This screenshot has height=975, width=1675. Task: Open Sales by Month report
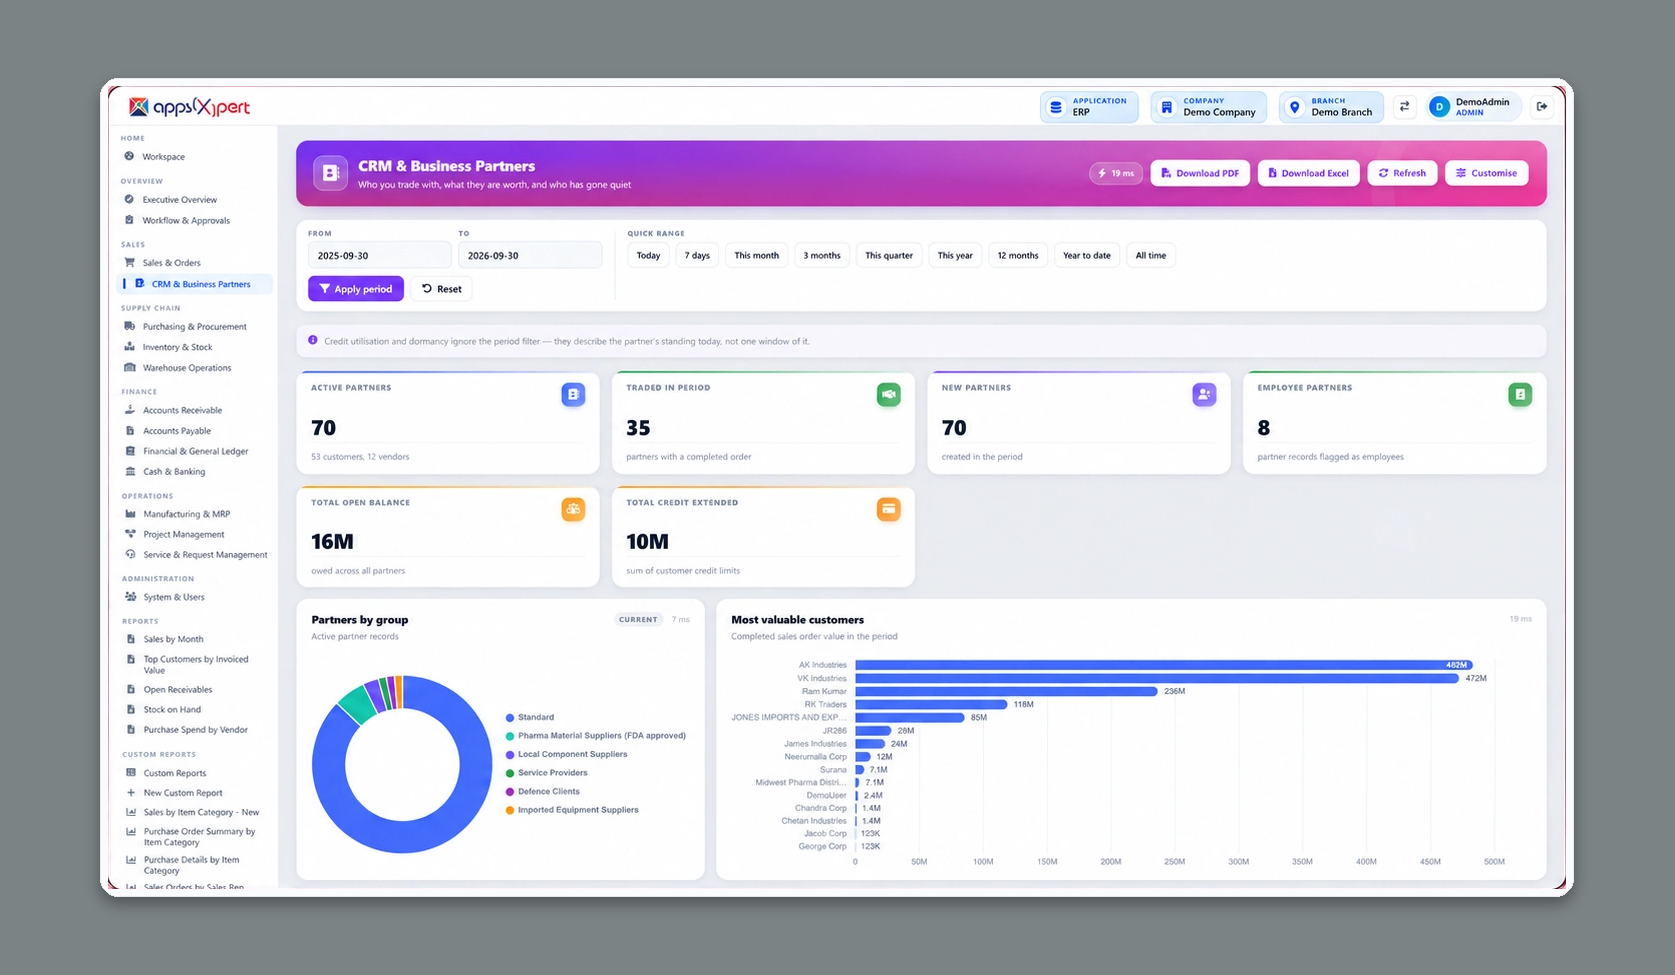(x=173, y=639)
